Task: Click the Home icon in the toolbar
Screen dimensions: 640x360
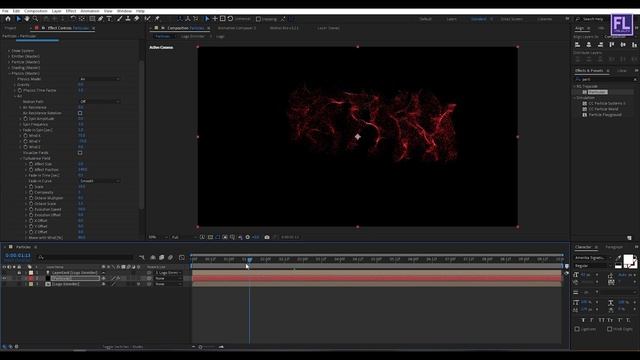Action: click(x=8, y=19)
